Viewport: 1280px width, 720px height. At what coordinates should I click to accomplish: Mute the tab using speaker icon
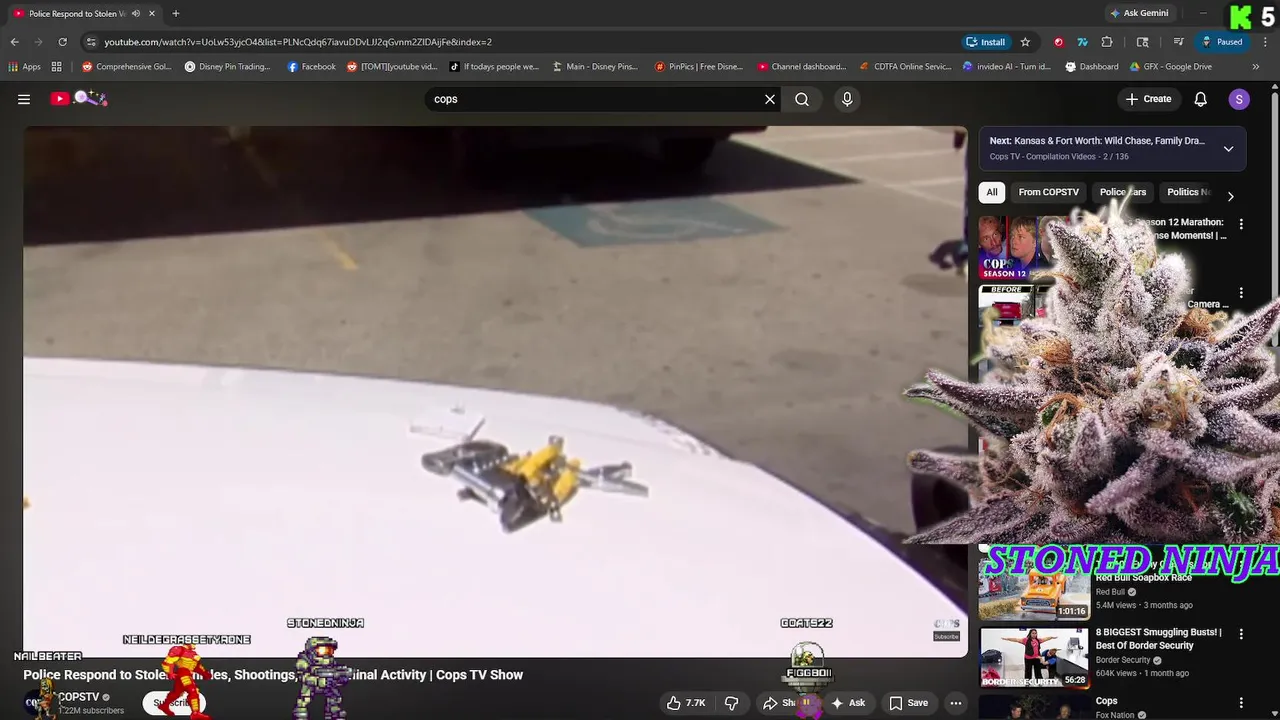(136, 13)
